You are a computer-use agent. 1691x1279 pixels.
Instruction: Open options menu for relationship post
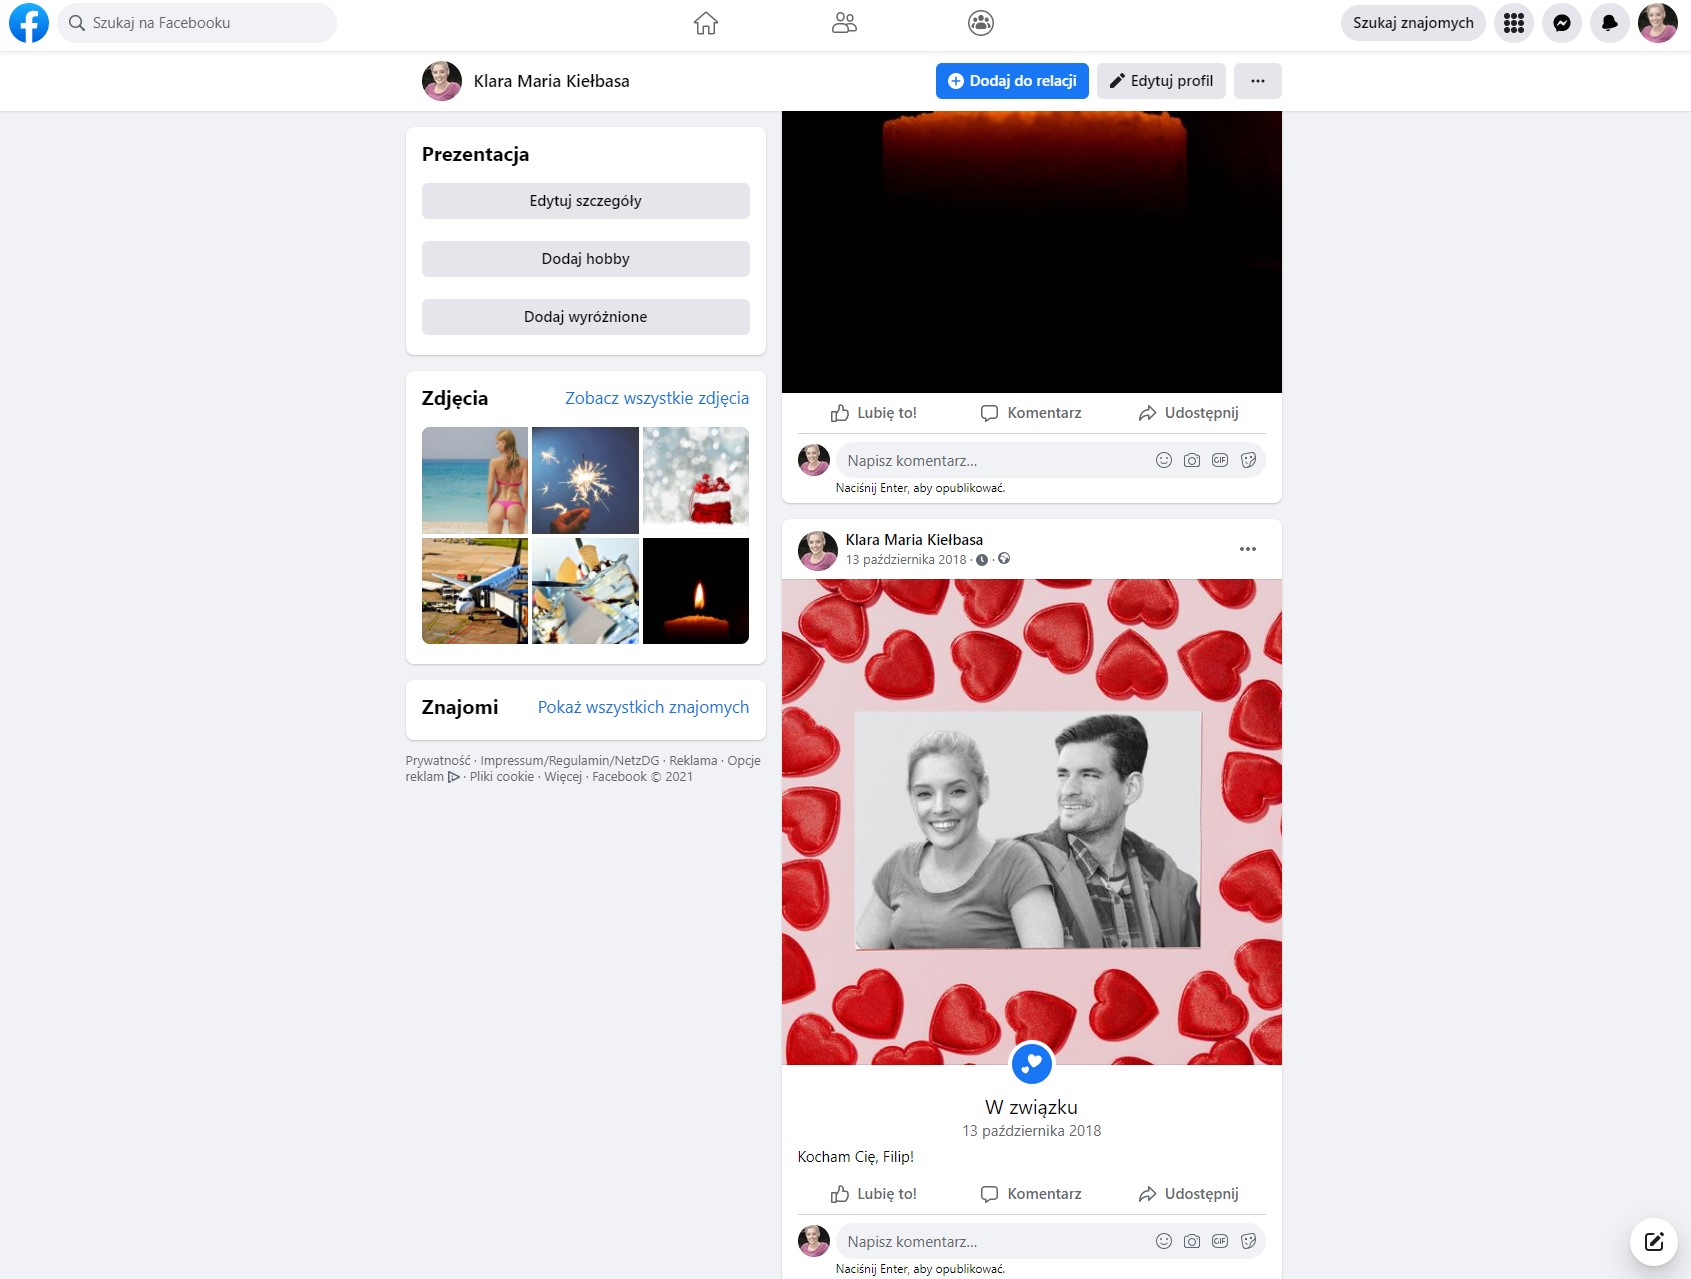1247,549
